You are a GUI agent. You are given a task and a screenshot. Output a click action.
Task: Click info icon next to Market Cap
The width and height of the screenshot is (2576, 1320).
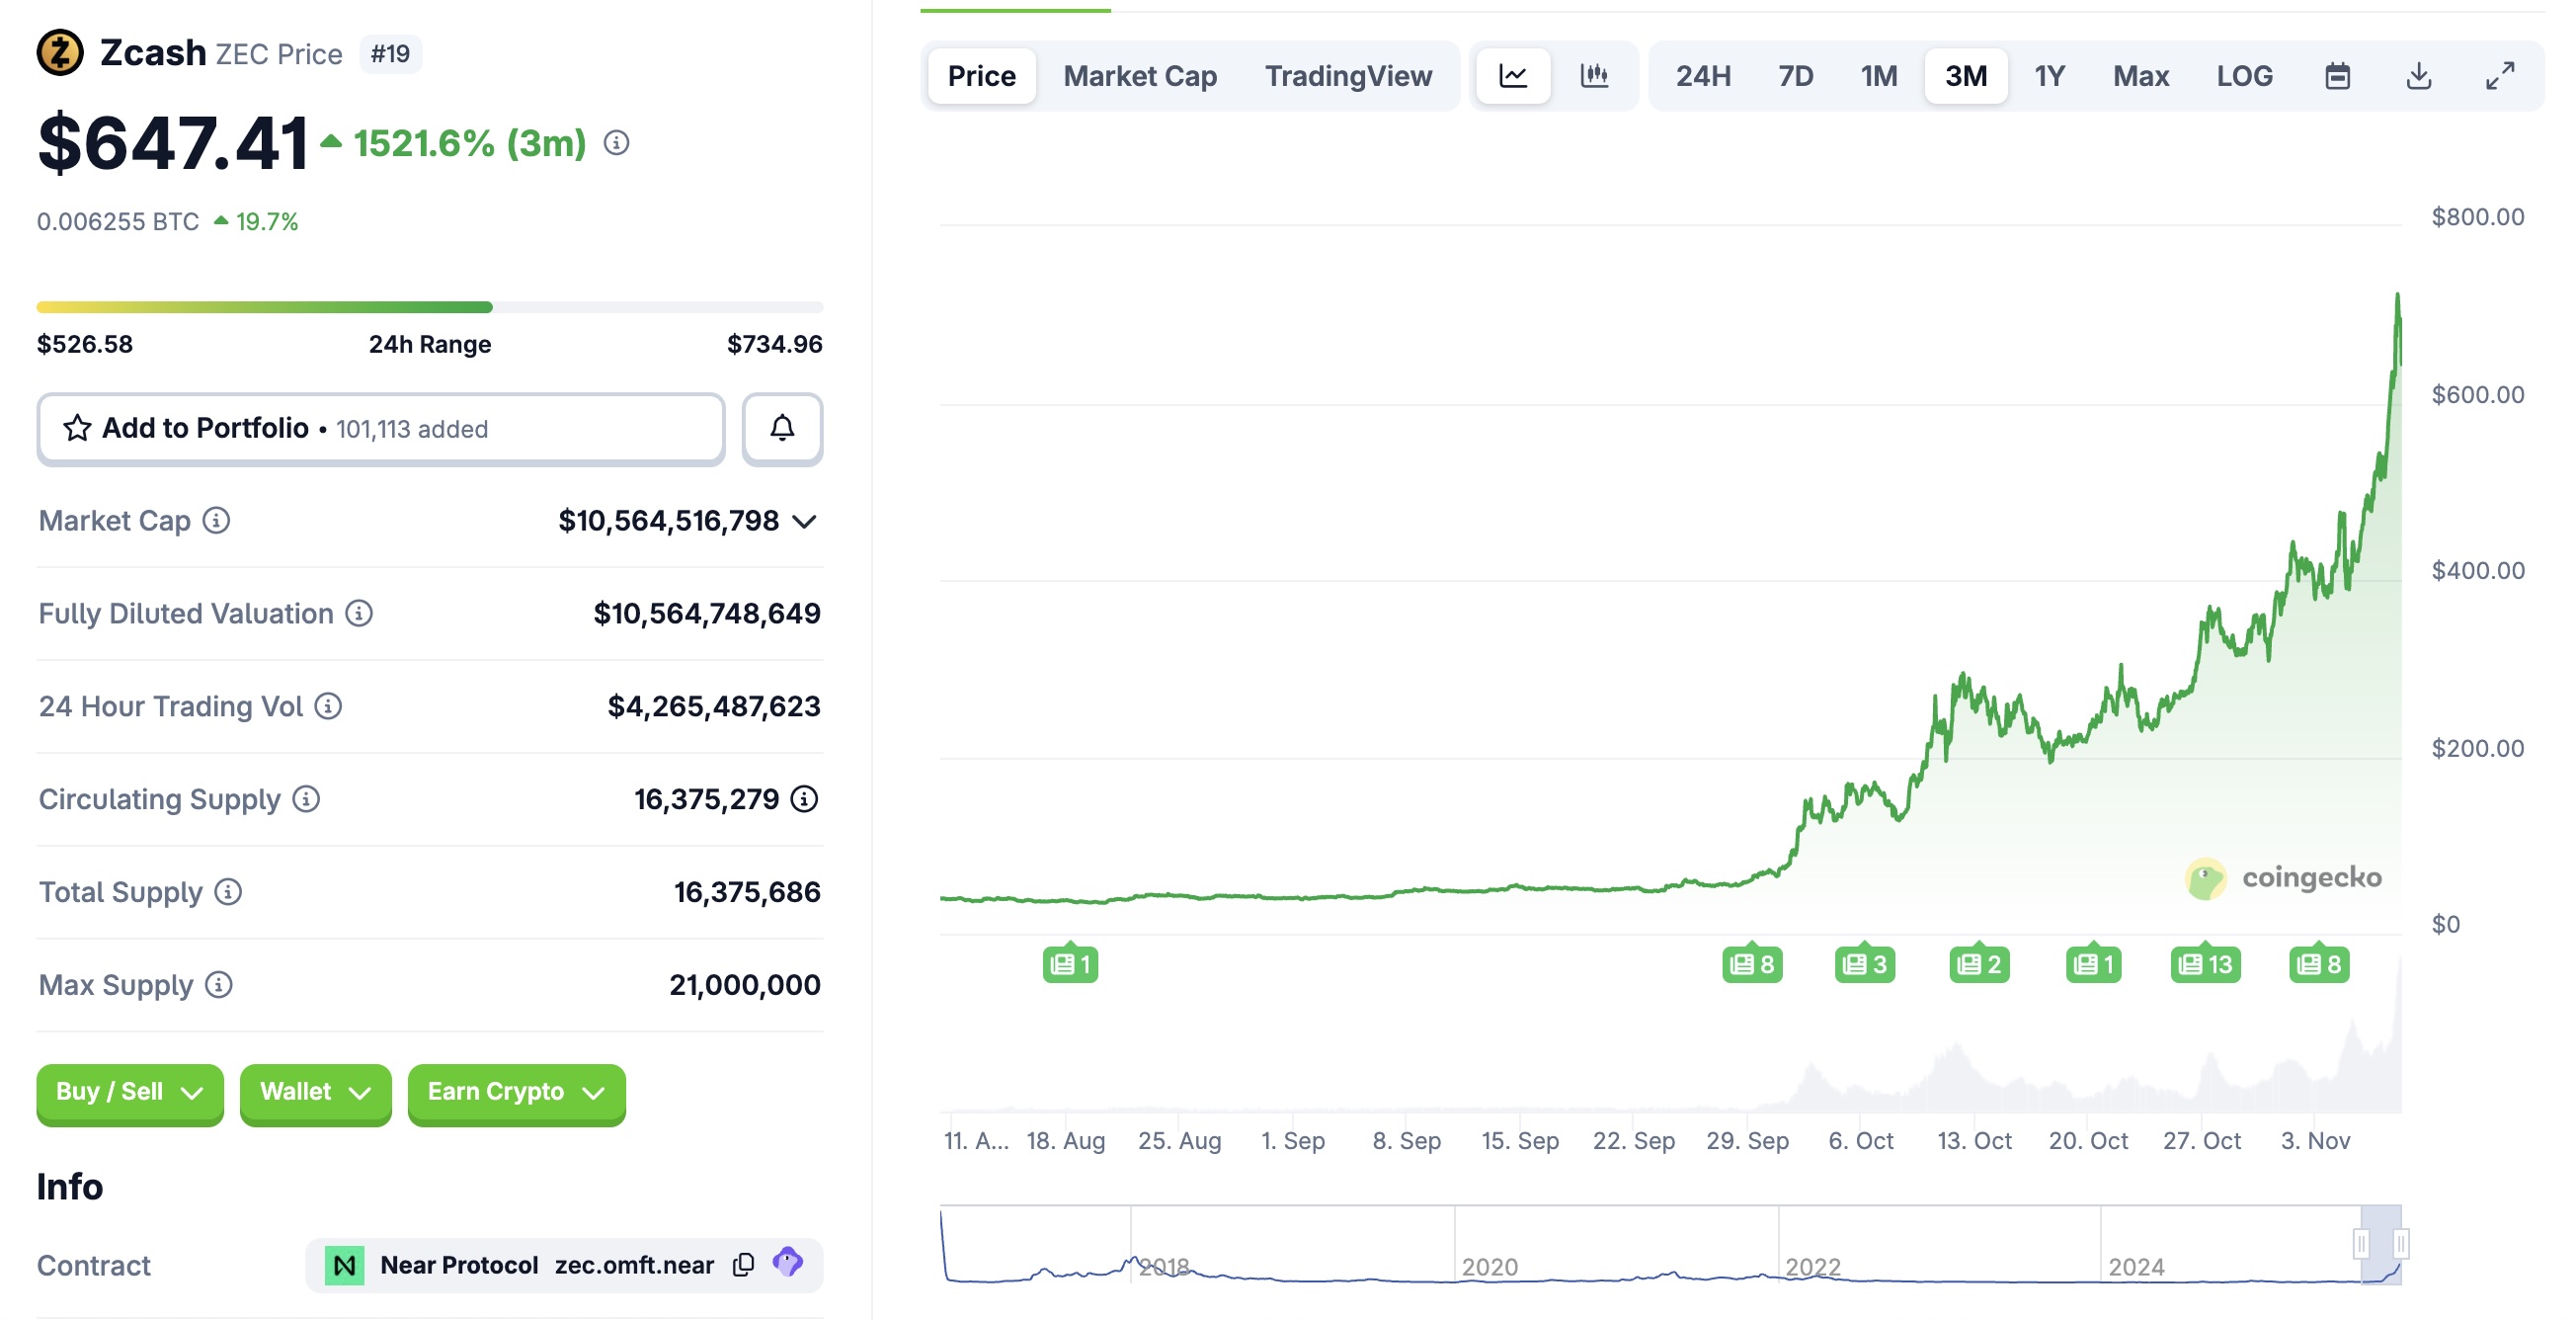[x=216, y=520]
